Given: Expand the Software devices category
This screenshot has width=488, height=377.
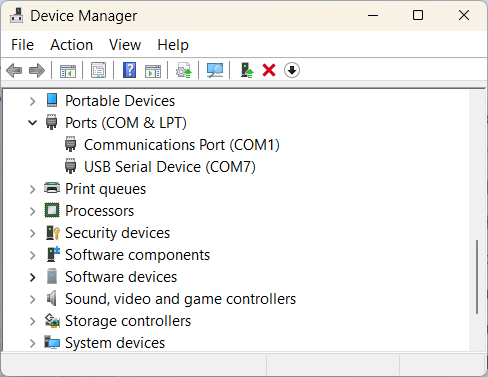Looking at the screenshot, I should [32, 277].
